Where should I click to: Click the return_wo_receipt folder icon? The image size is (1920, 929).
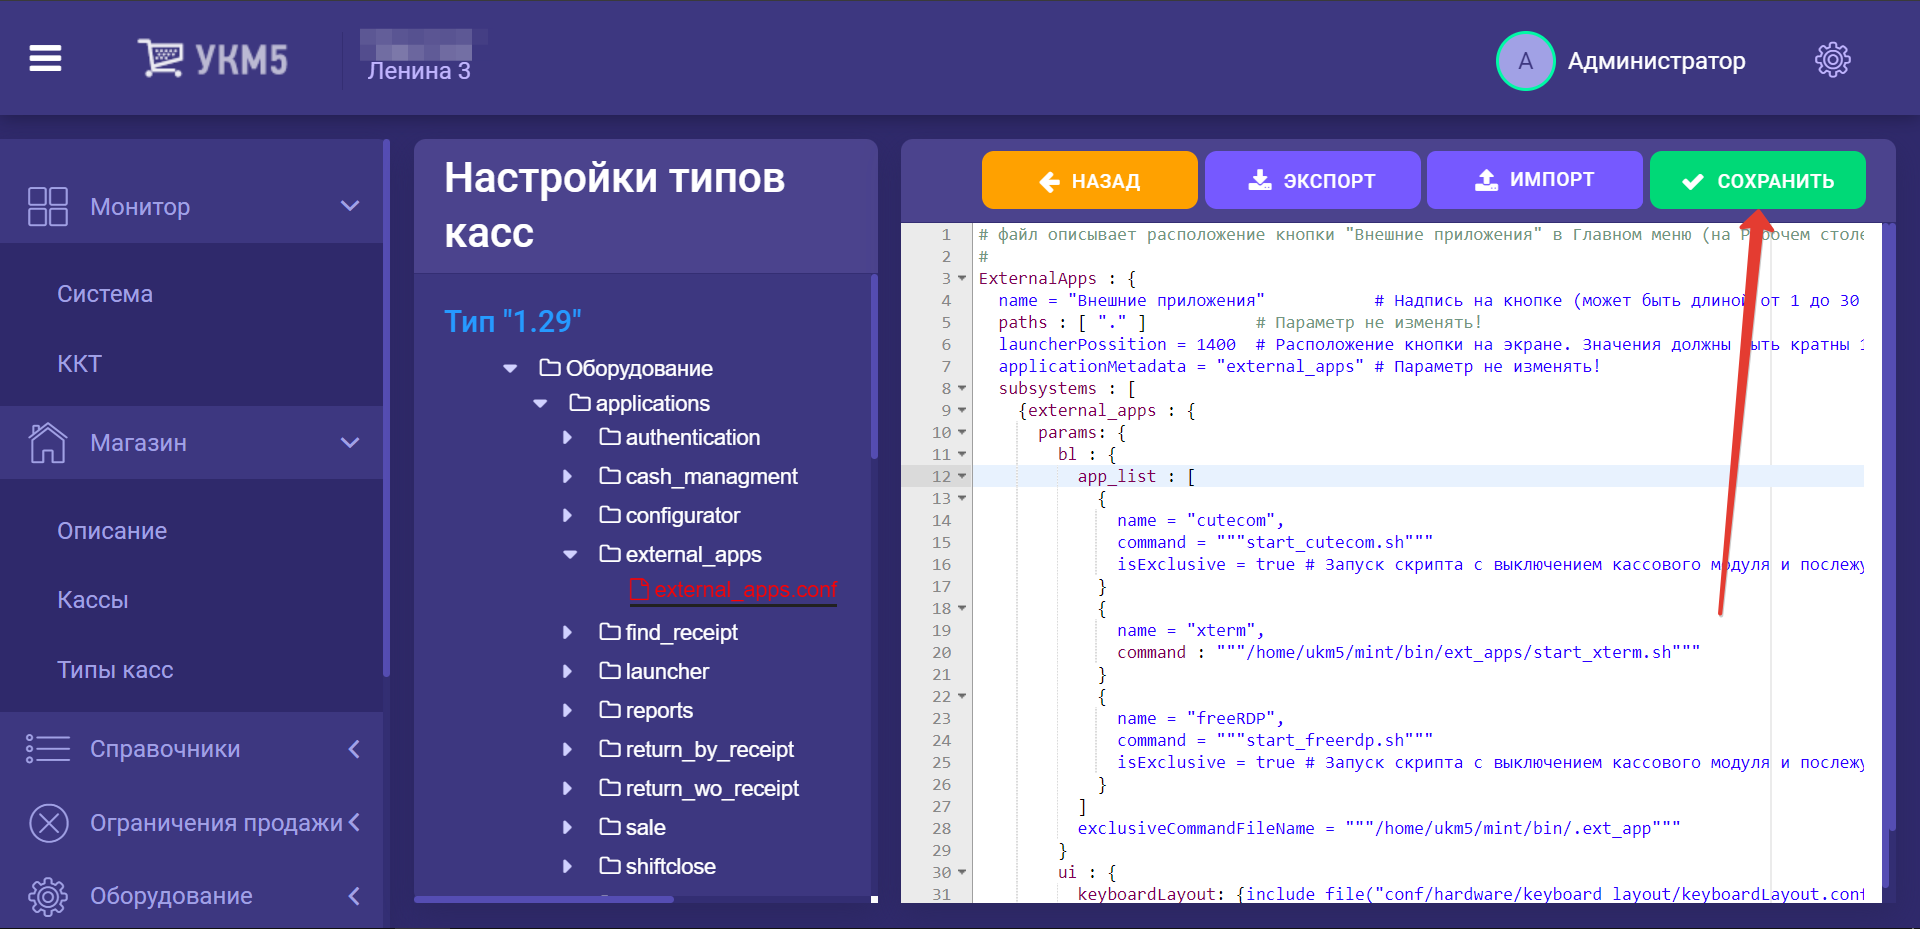(610, 787)
